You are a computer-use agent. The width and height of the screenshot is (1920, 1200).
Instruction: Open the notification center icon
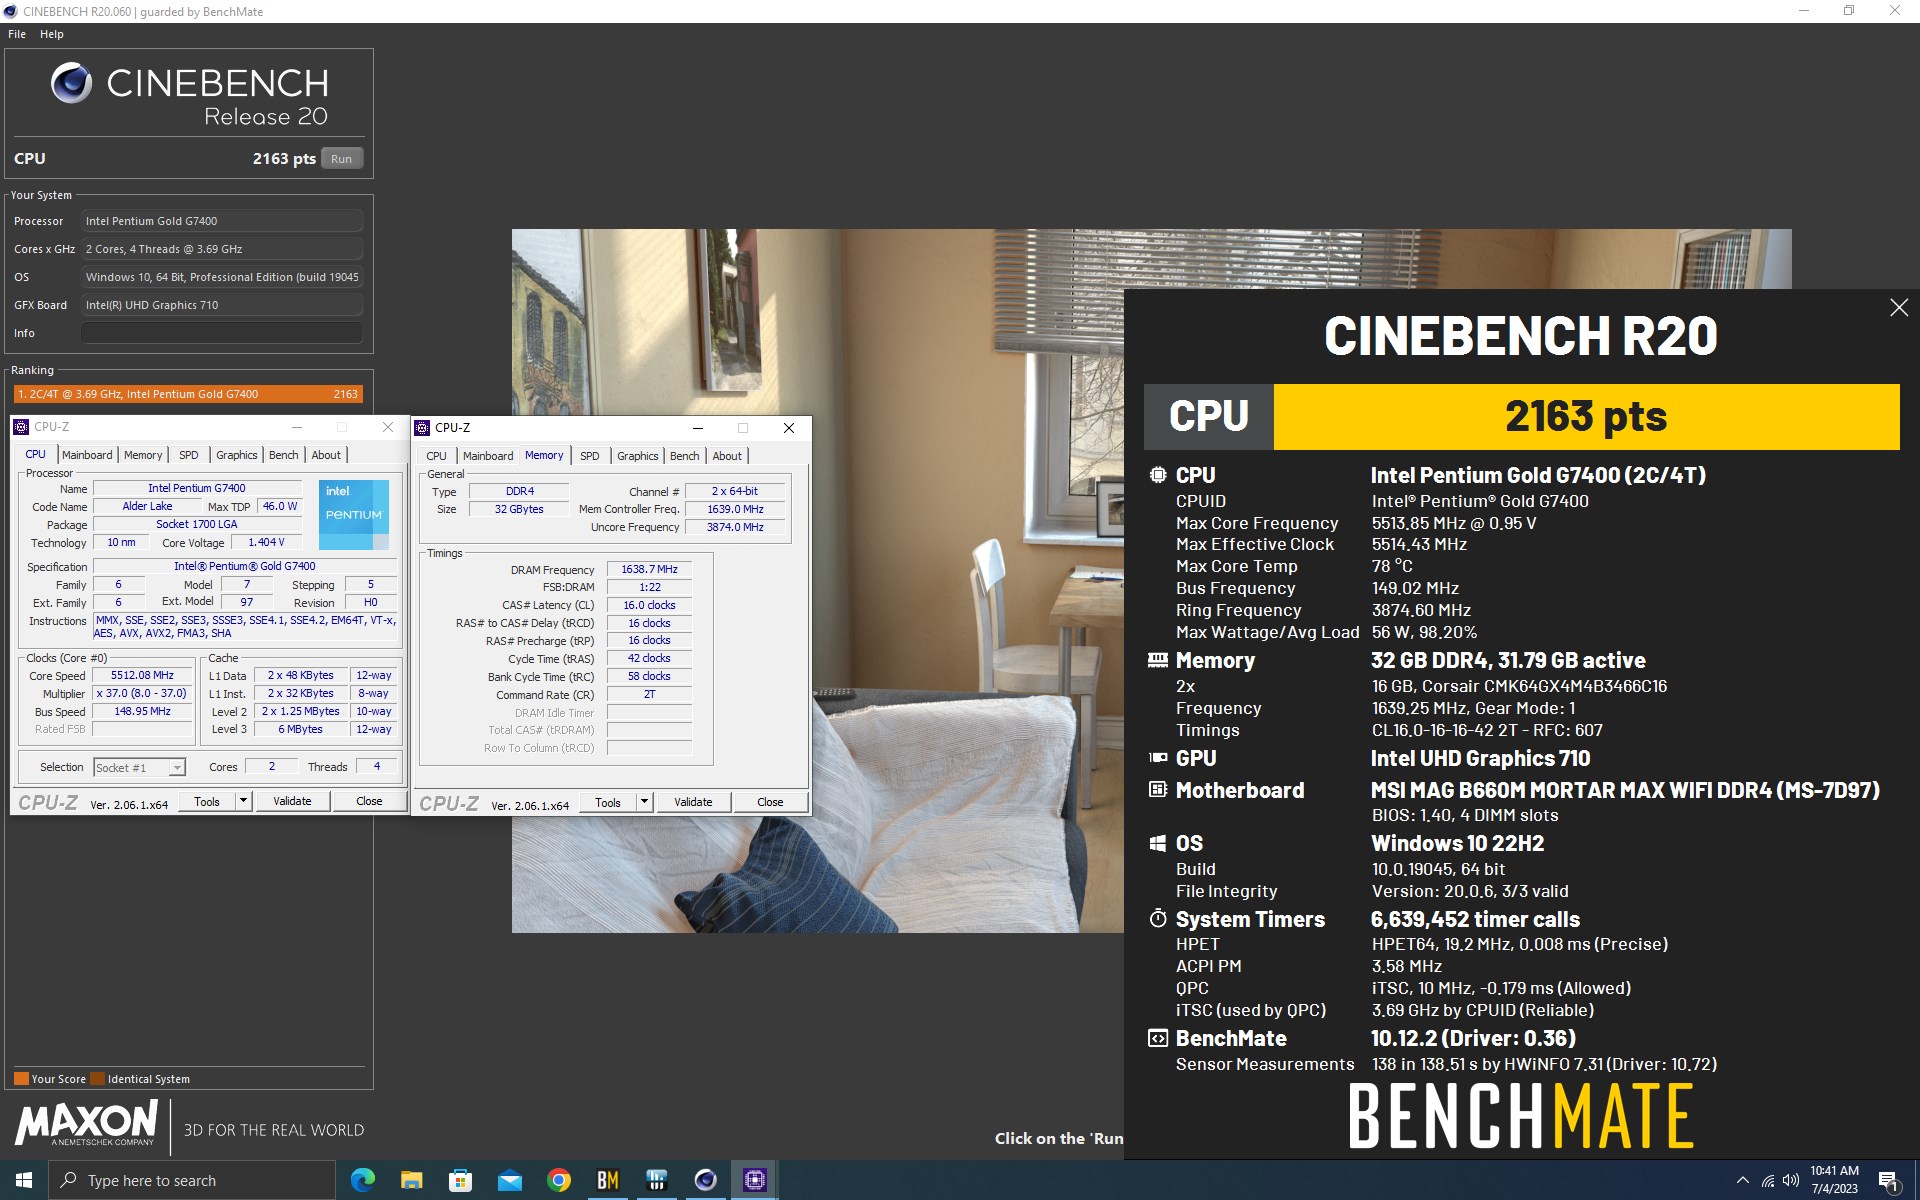1889,1181
